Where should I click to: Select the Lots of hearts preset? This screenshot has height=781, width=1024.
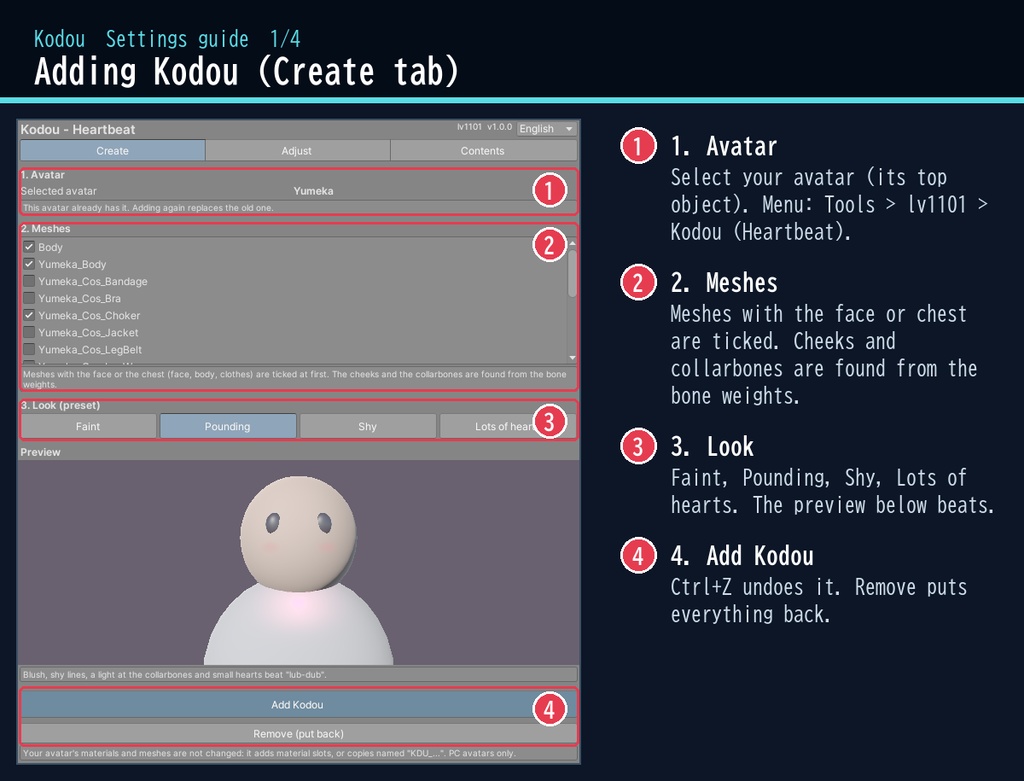pyautogui.click(x=507, y=426)
